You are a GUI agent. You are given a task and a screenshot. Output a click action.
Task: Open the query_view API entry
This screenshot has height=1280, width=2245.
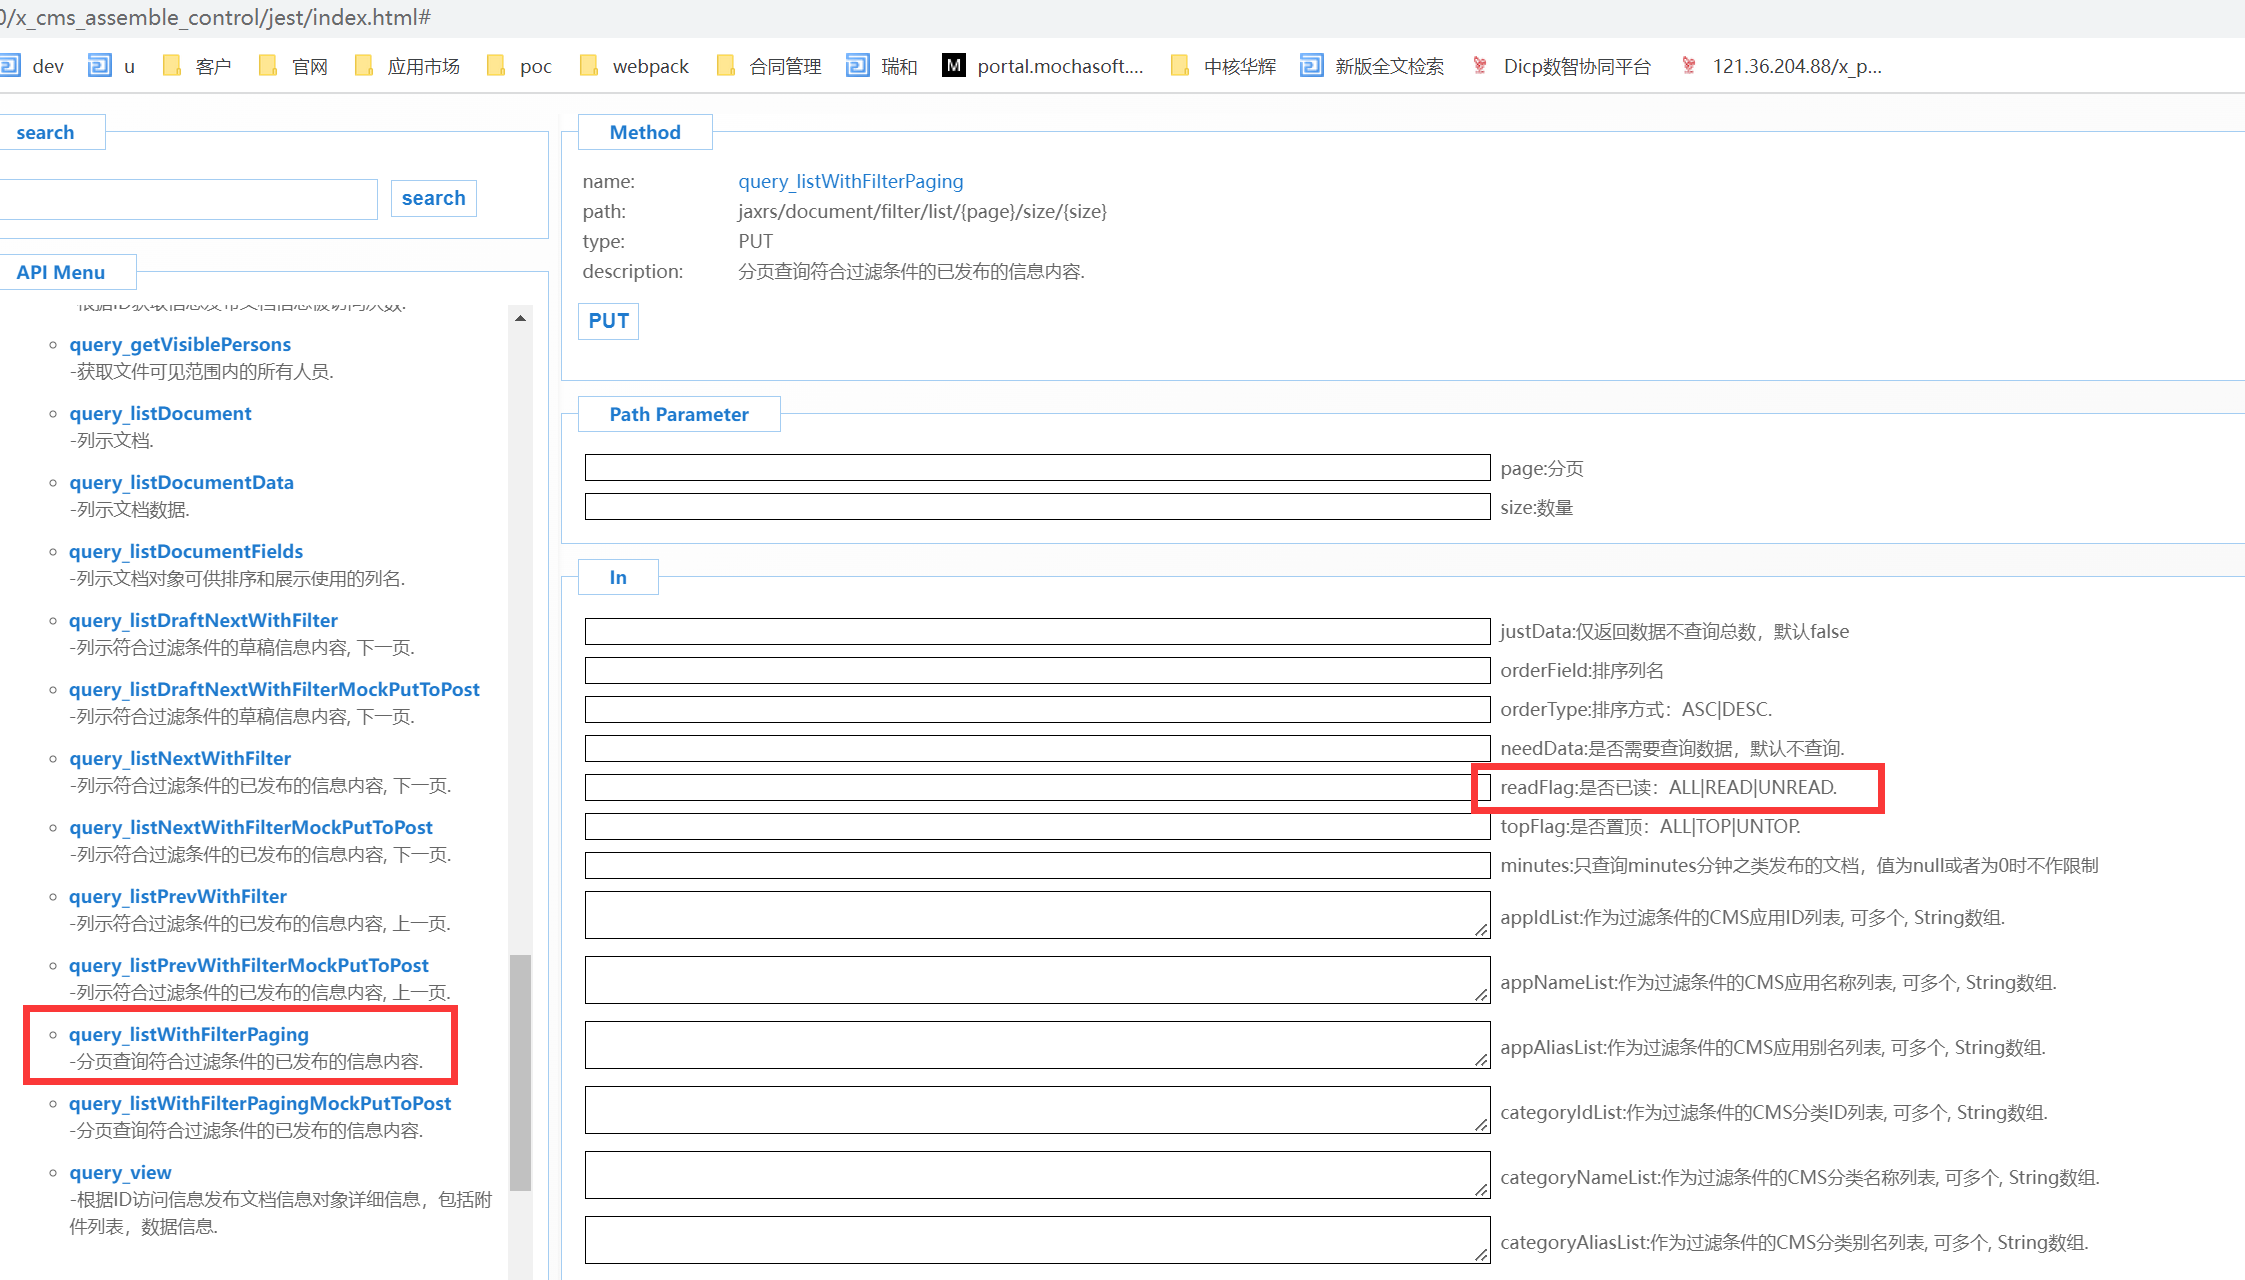tap(120, 1172)
